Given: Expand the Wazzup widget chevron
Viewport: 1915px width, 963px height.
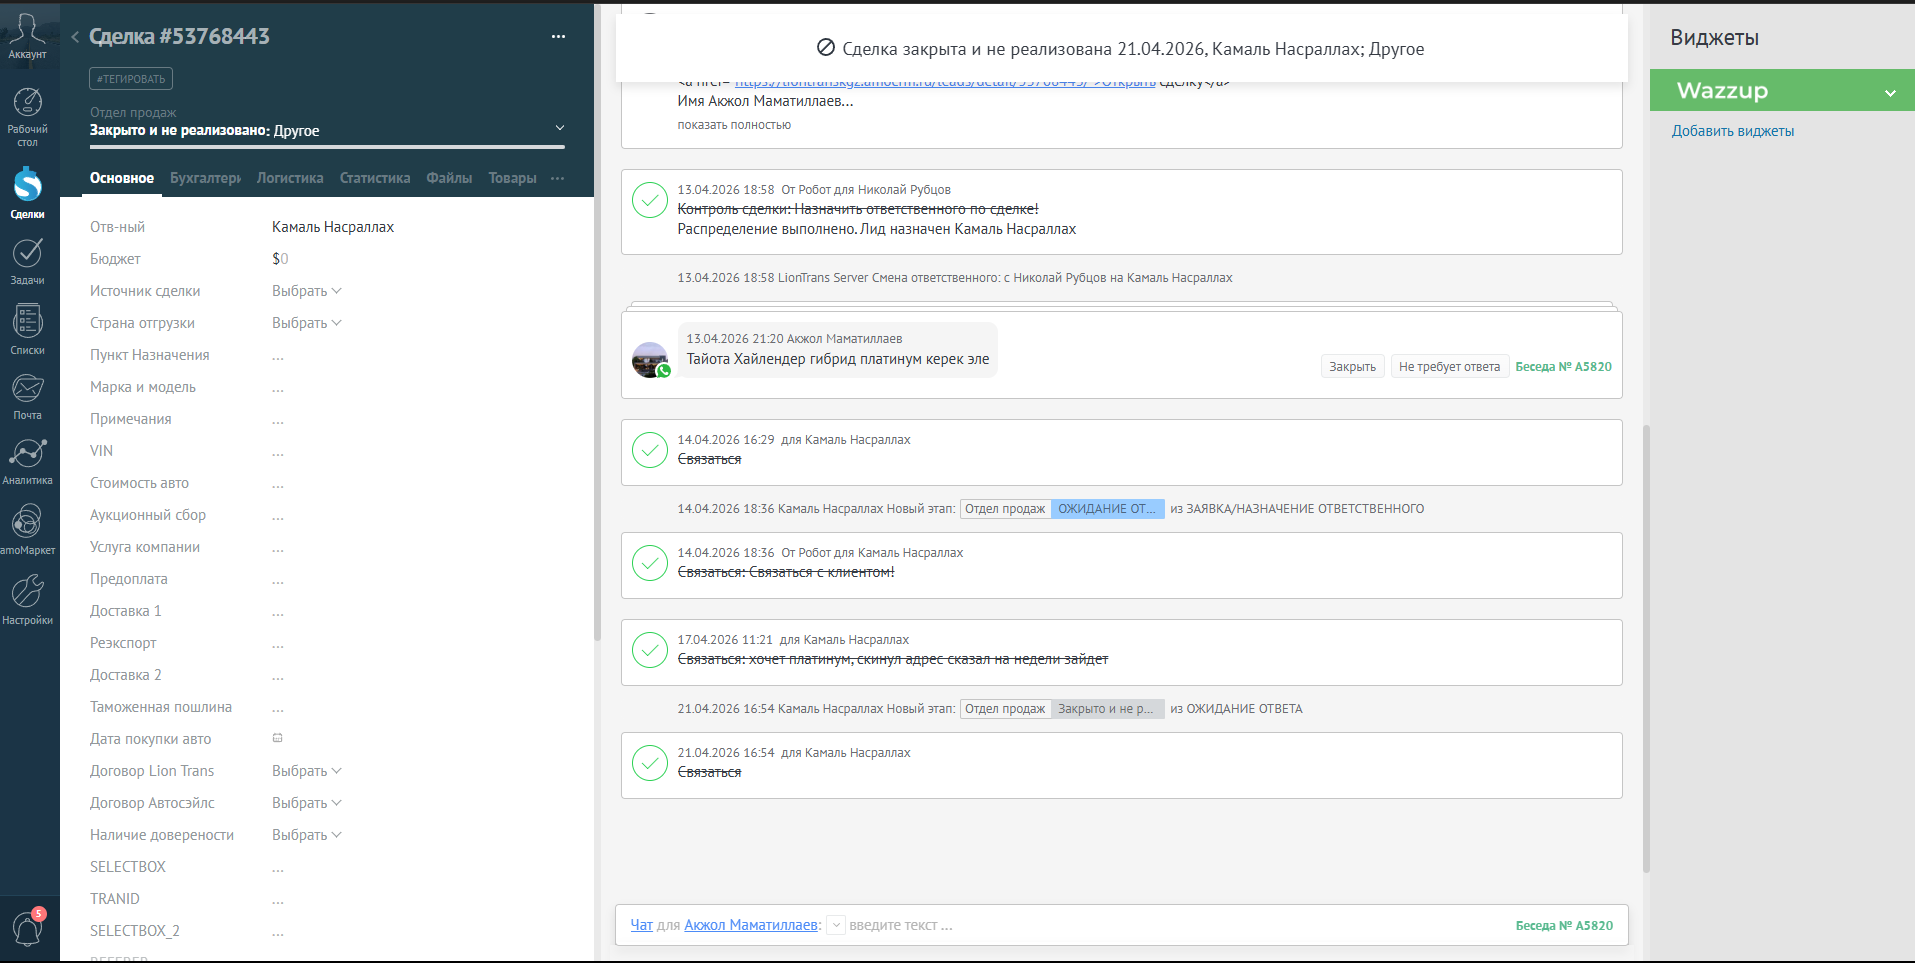Looking at the screenshot, I should tap(1890, 92).
